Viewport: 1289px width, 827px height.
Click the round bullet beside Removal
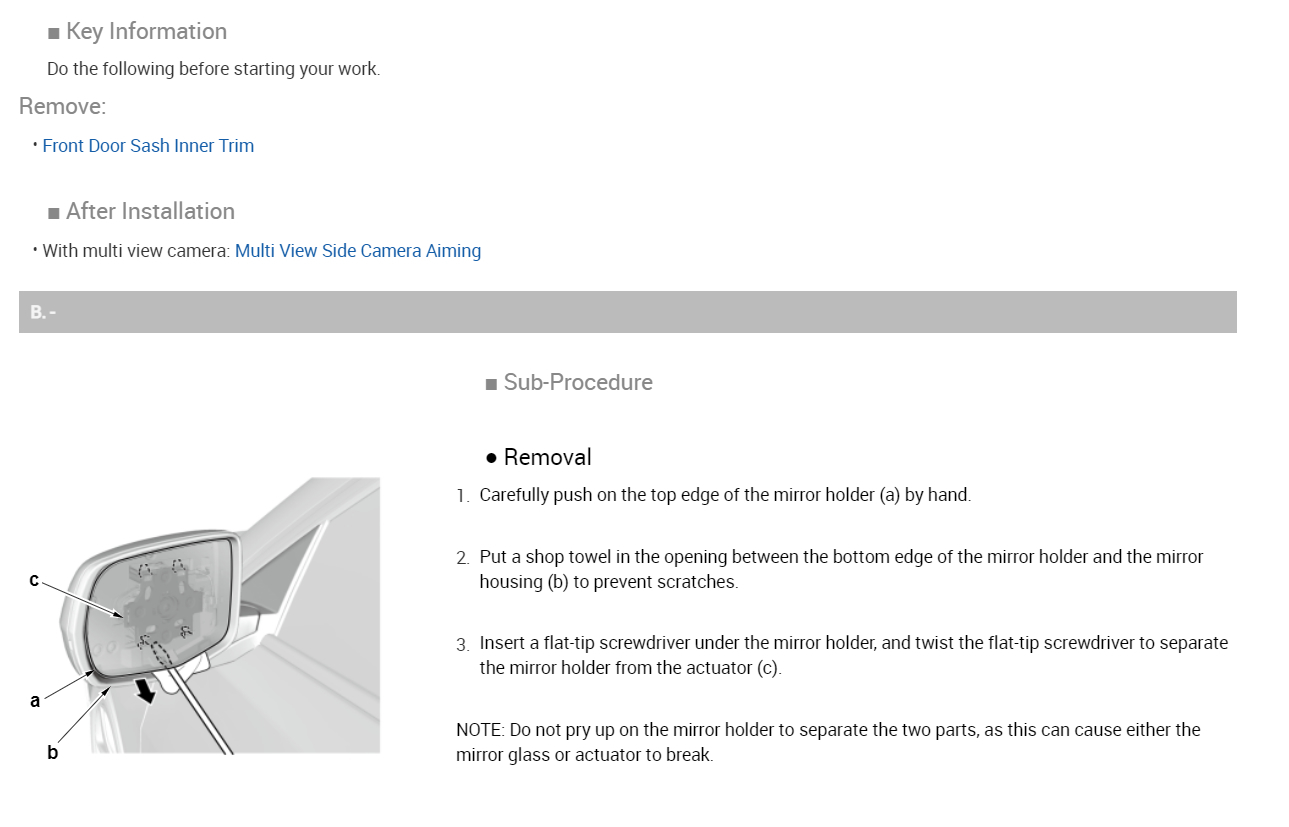point(491,458)
